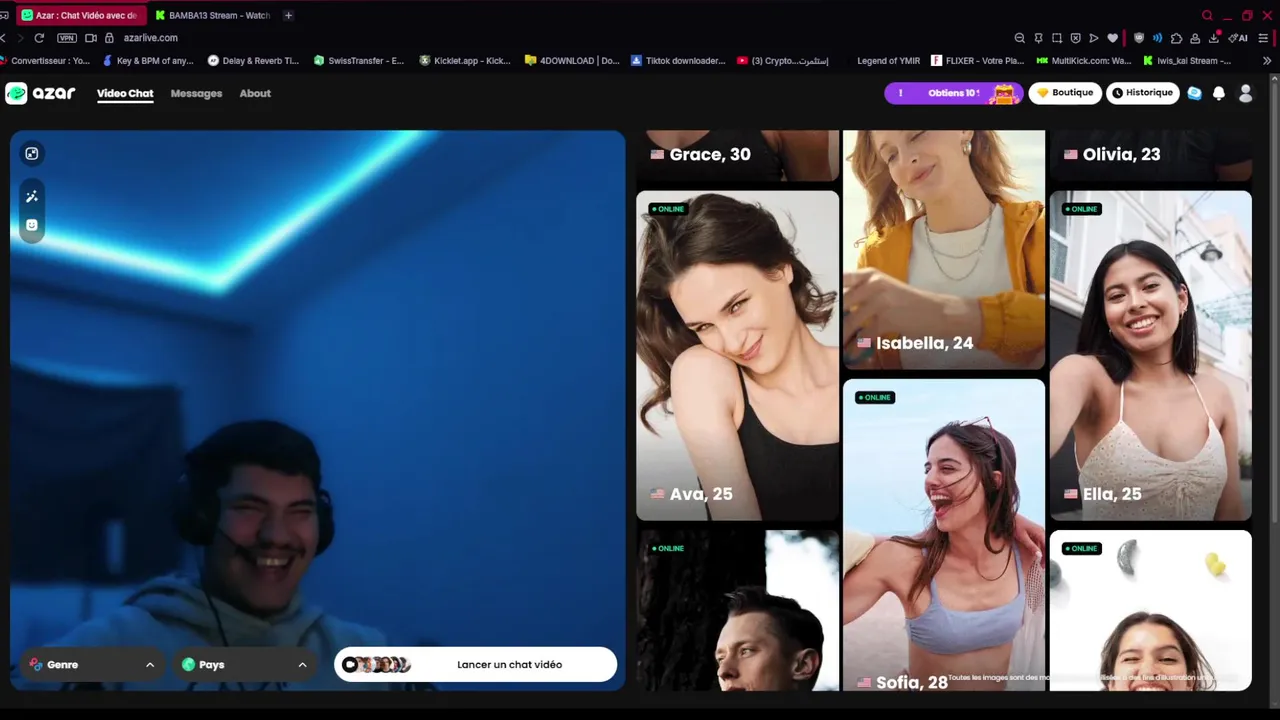The width and height of the screenshot is (1280, 720).
Task: Select Ava, 25 profile card
Action: (737, 356)
